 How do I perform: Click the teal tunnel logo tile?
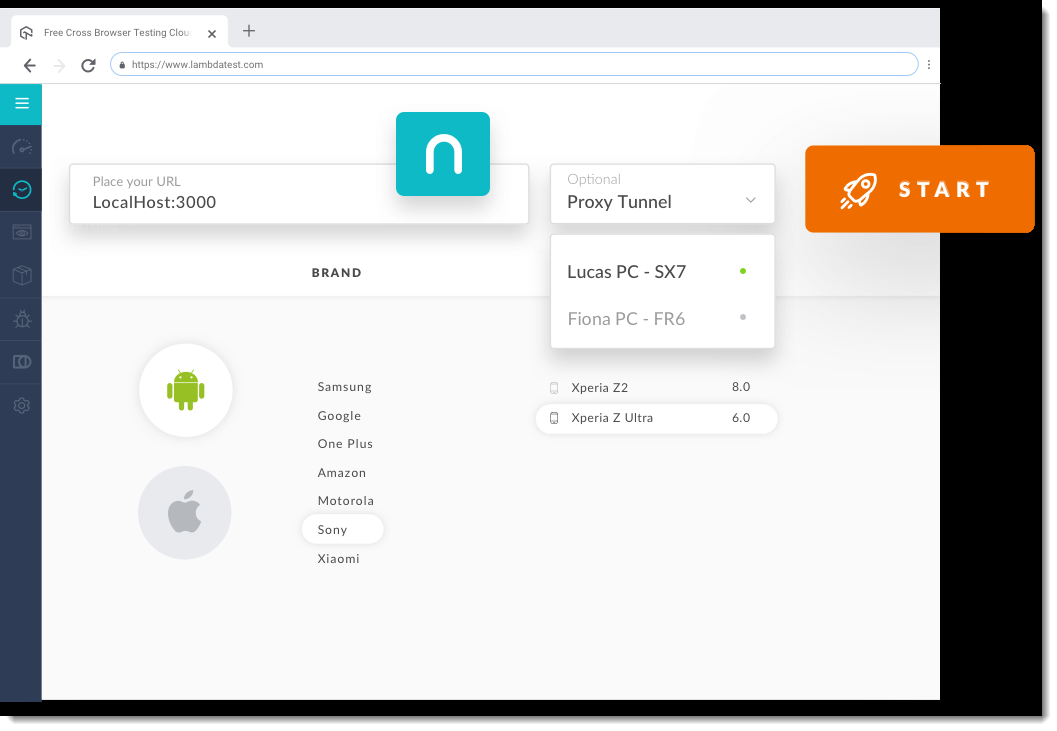443,154
